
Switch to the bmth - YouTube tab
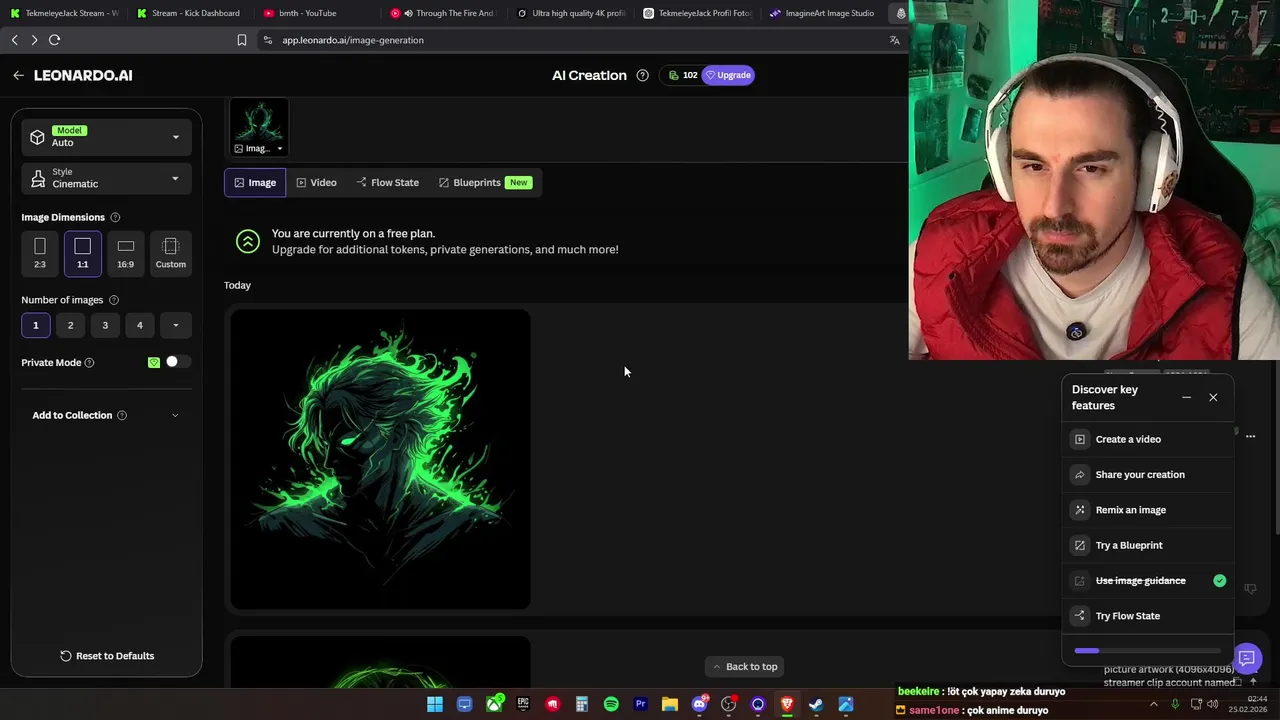point(315,13)
